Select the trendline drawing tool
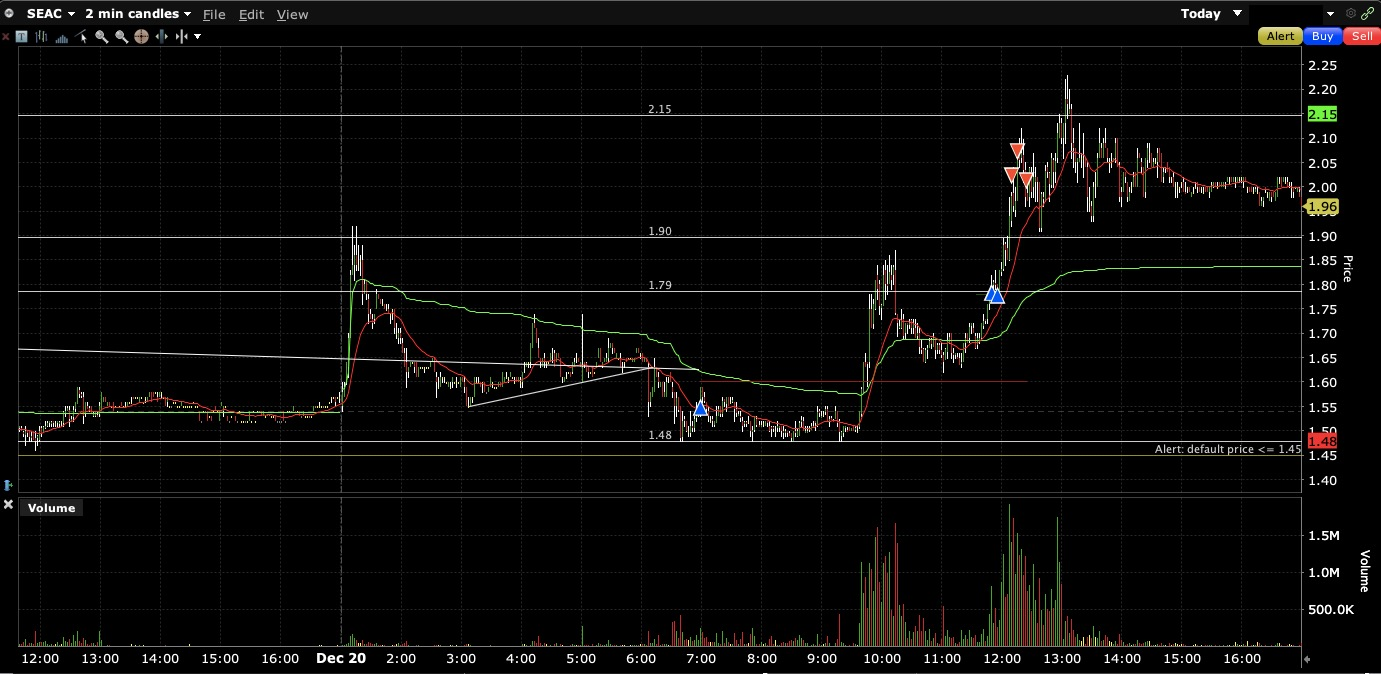The width and height of the screenshot is (1381, 674). click(x=81, y=36)
